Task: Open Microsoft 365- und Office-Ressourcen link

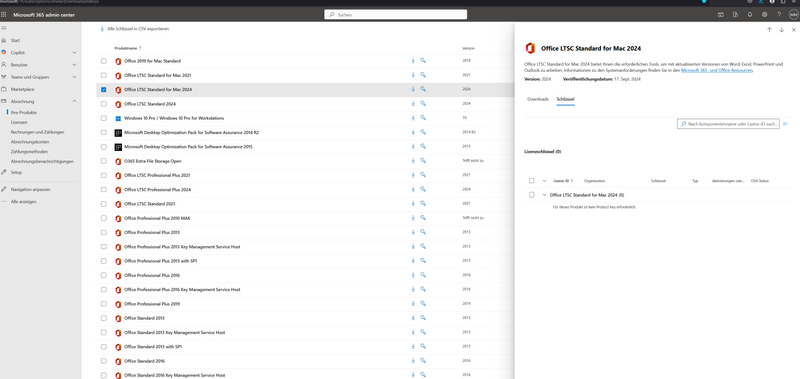Action: [717, 70]
